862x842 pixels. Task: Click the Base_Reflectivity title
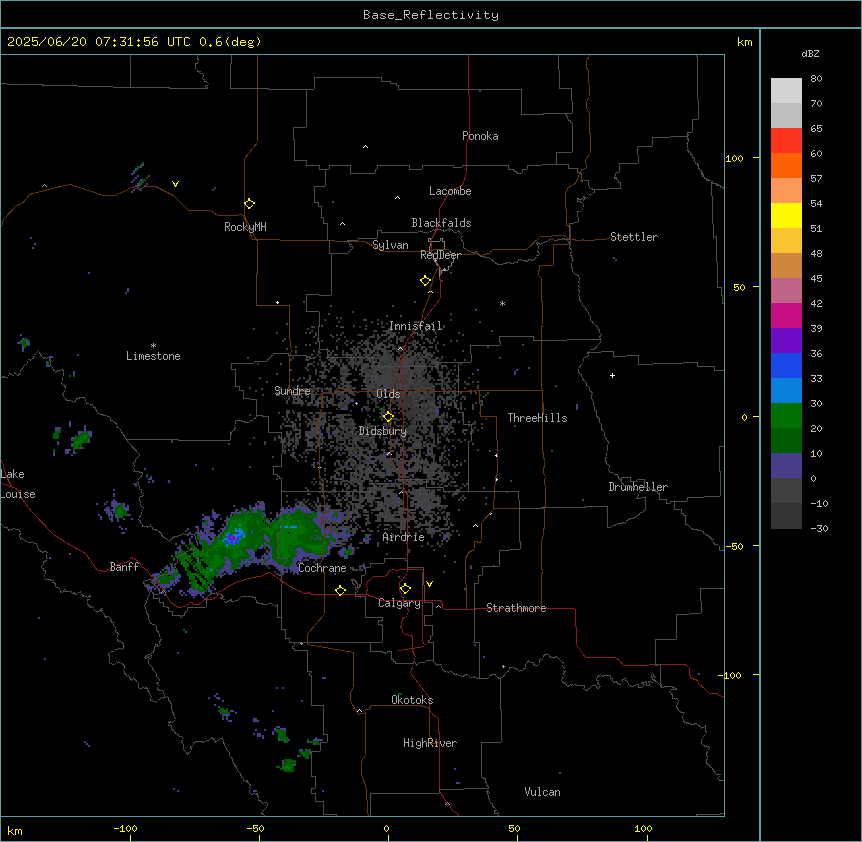click(x=431, y=15)
